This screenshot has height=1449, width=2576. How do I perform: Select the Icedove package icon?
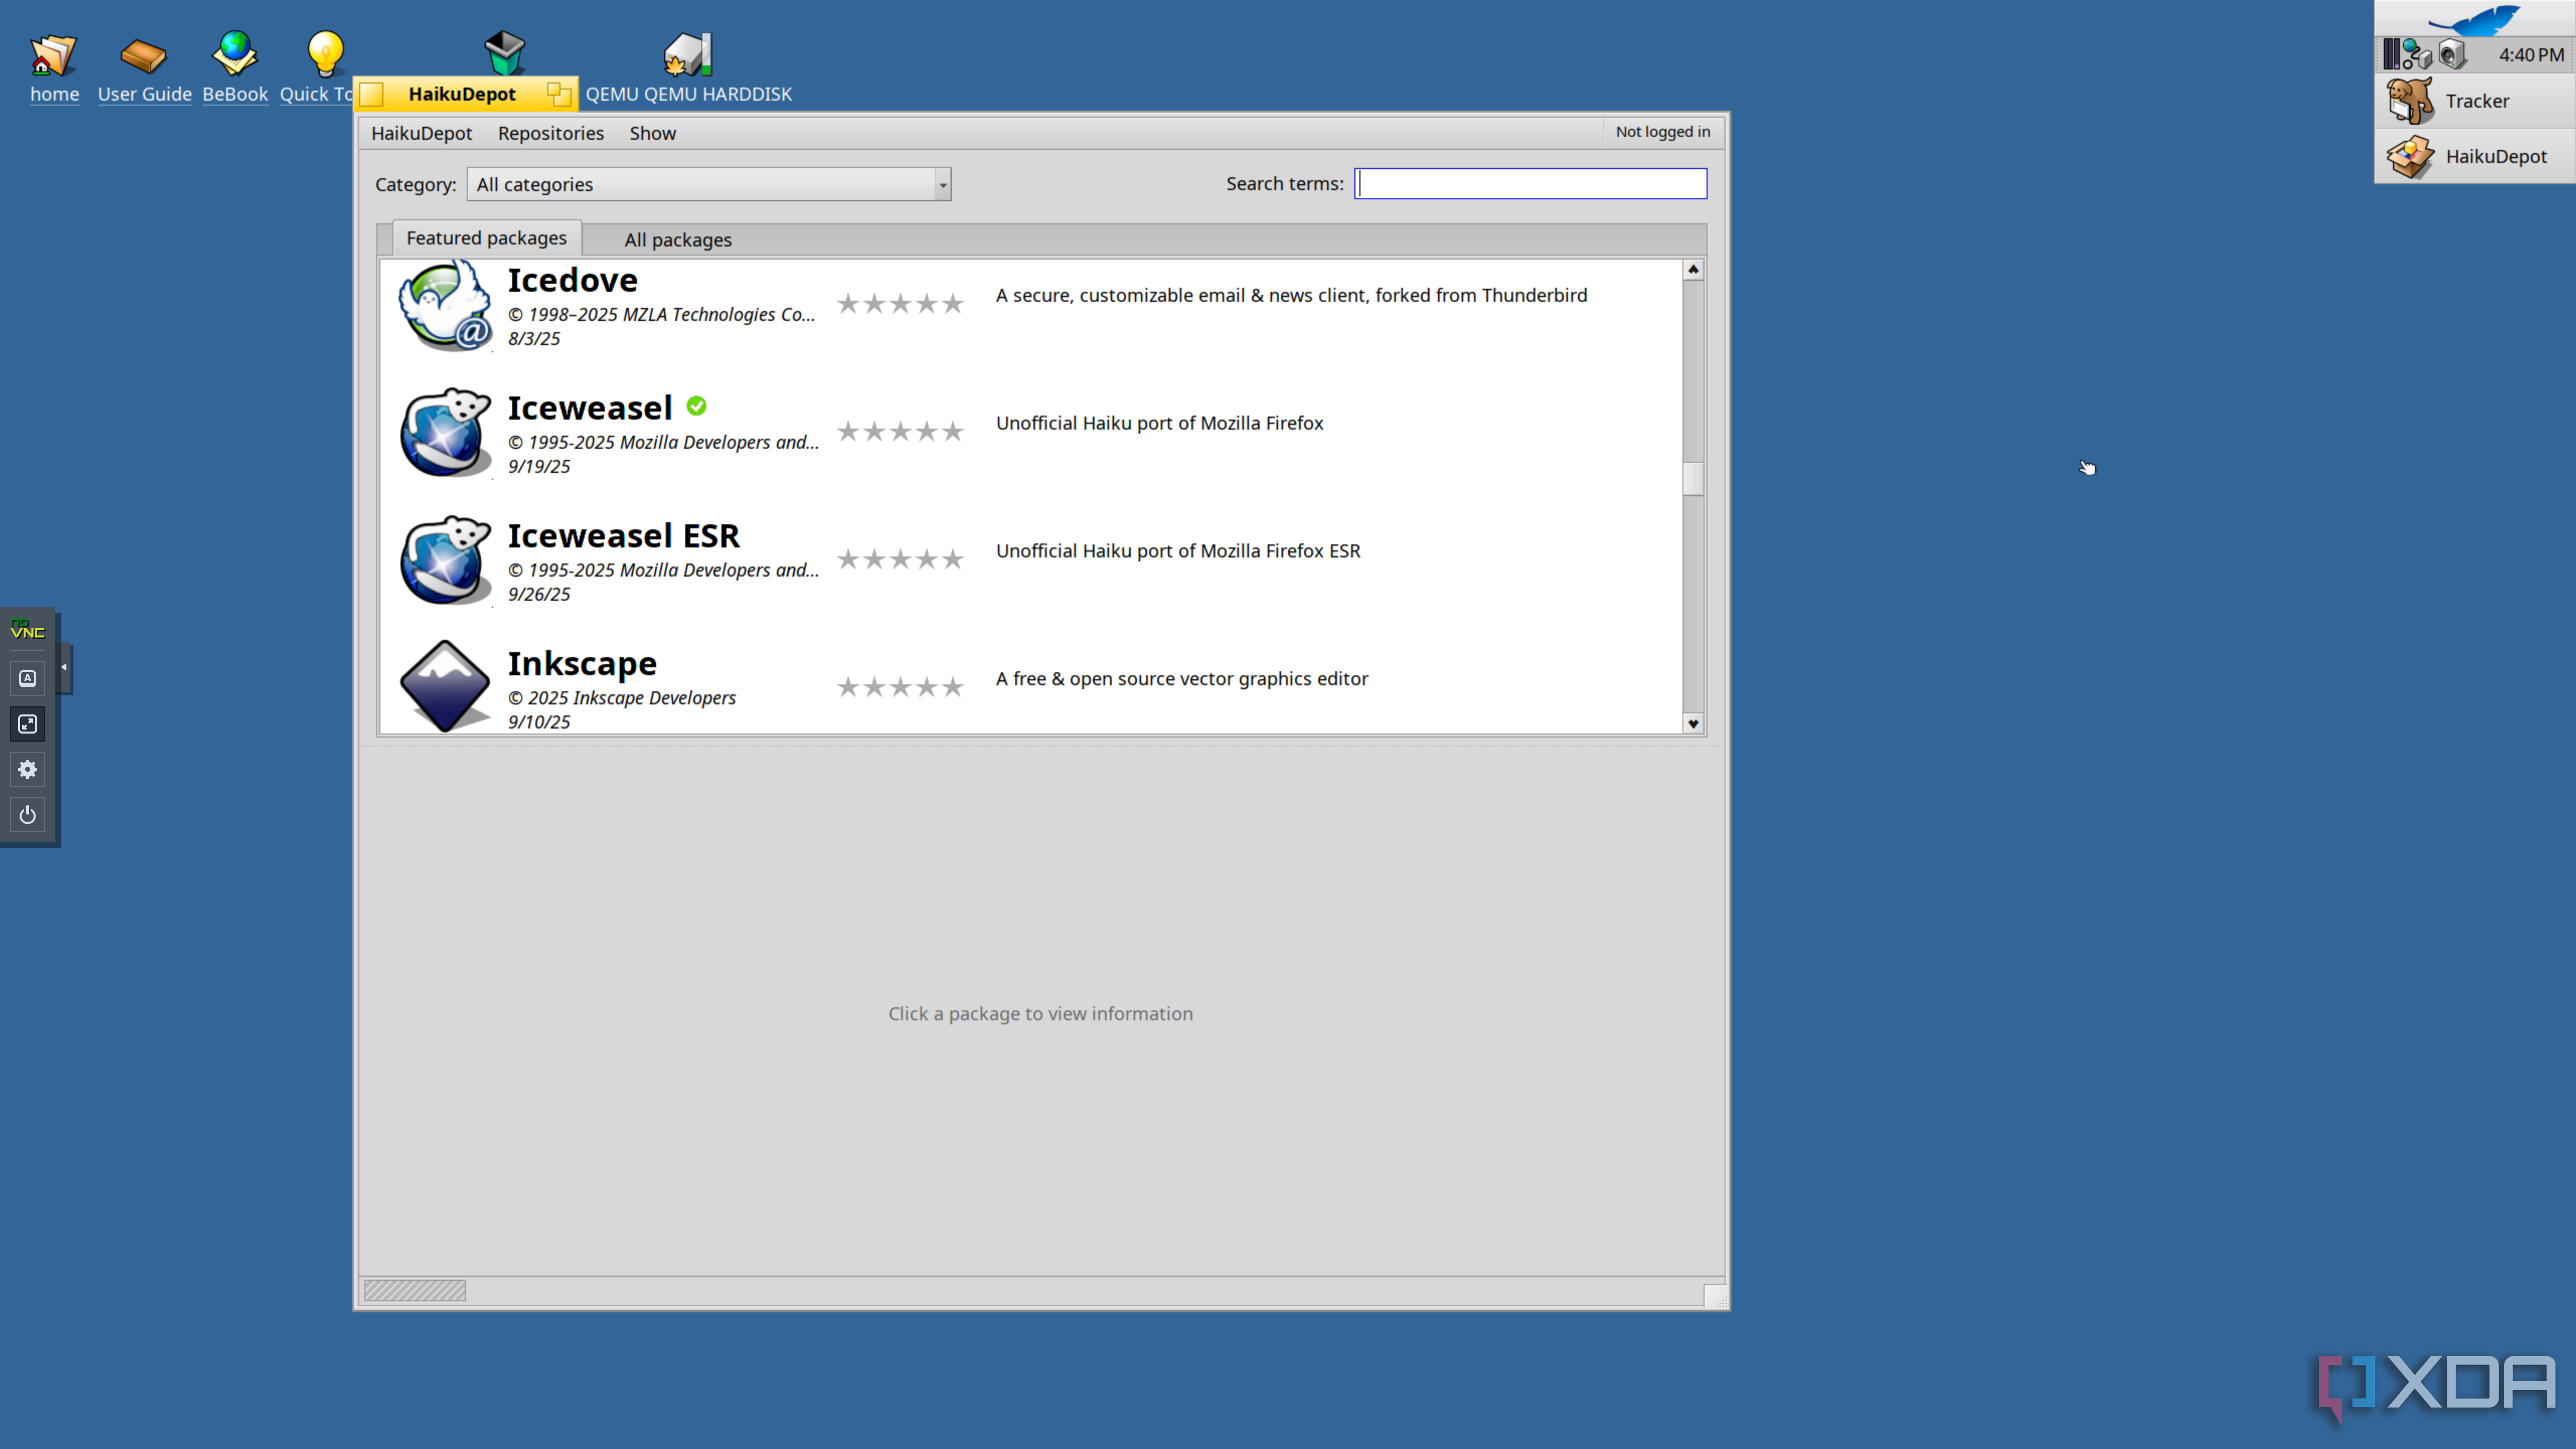coord(445,306)
